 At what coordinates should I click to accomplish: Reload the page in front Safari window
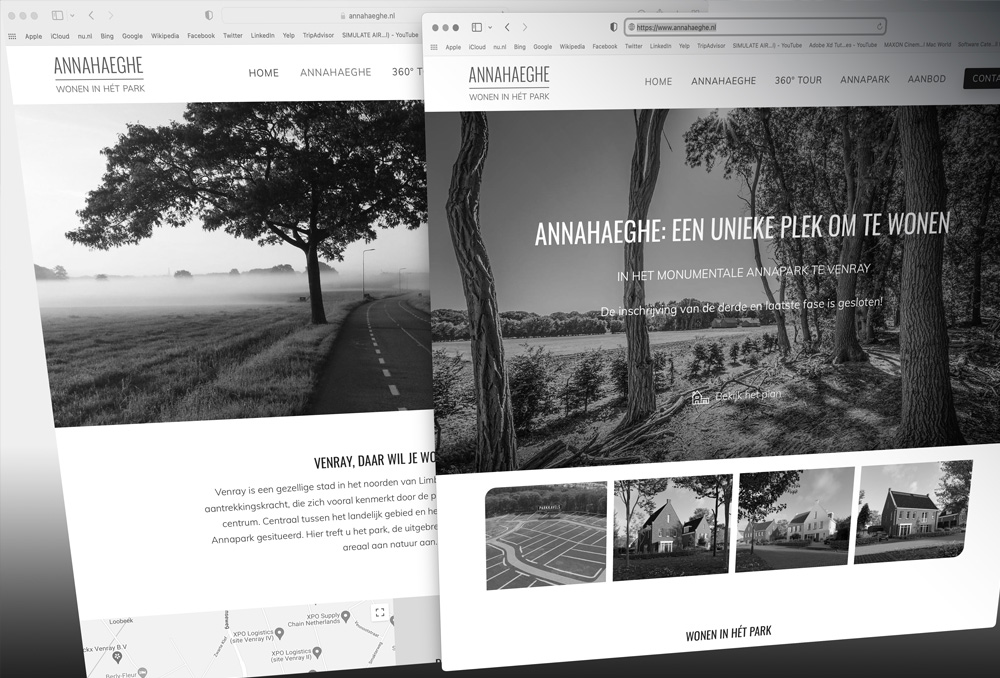click(x=879, y=27)
